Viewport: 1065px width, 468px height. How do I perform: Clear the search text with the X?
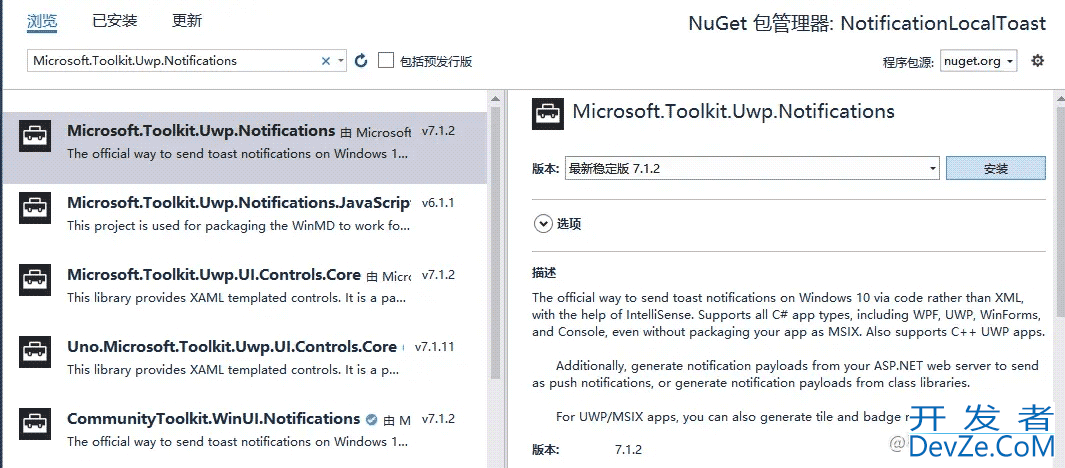point(325,61)
